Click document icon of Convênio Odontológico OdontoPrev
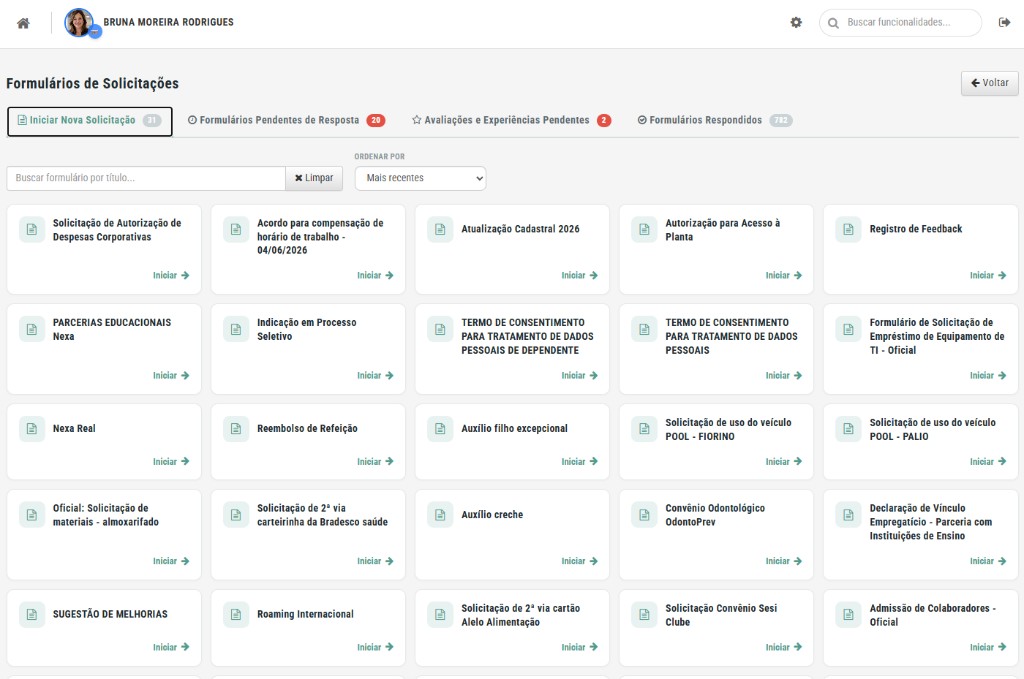This screenshot has width=1024, height=679. pyautogui.click(x=644, y=515)
